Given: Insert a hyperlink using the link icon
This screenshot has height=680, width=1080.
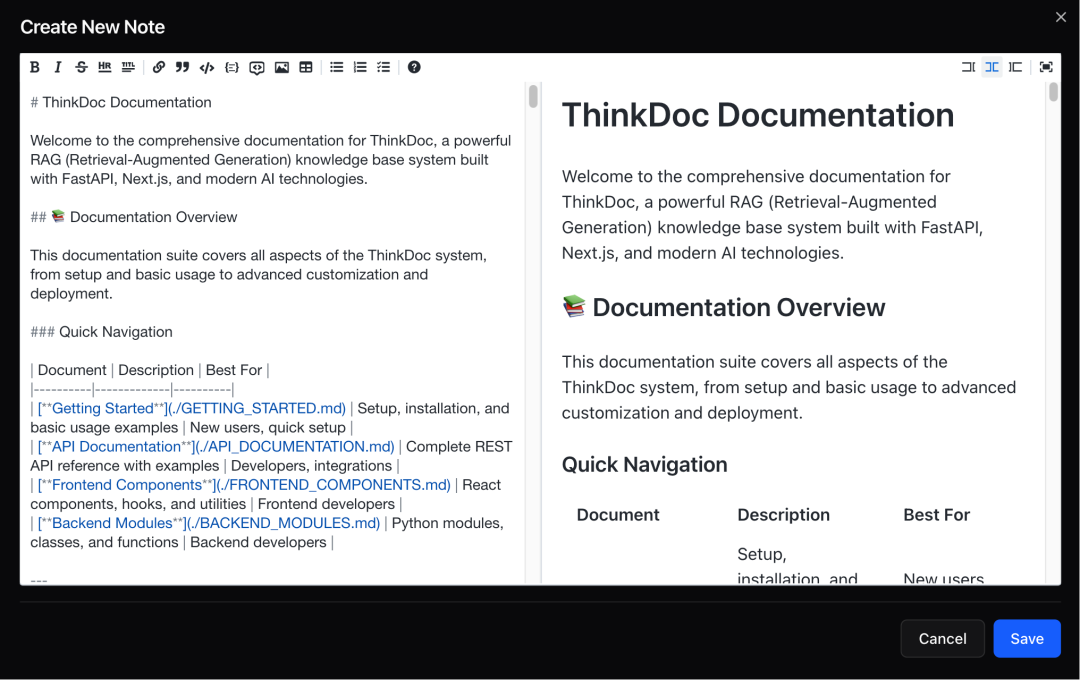Looking at the screenshot, I should tap(160, 67).
